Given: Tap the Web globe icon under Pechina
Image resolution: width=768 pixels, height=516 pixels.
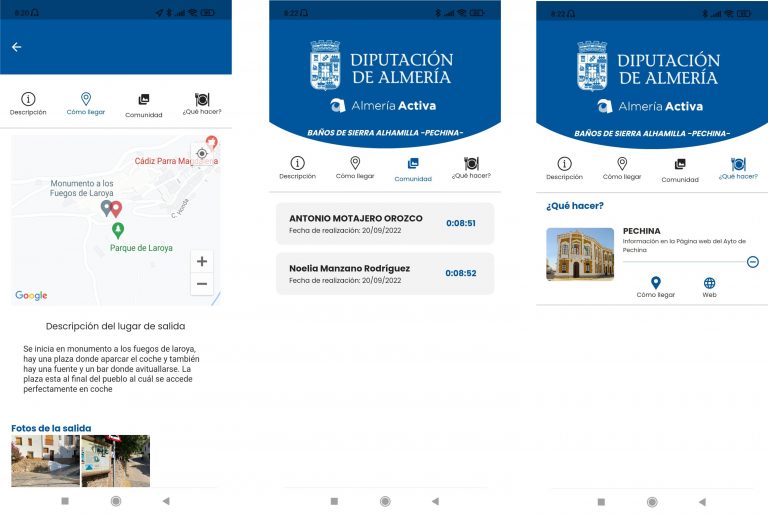Looking at the screenshot, I should (x=709, y=284).
